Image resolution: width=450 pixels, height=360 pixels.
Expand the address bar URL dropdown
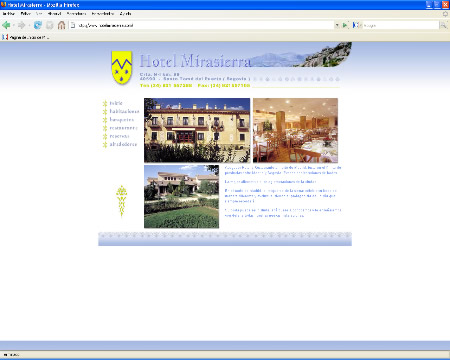pyautogui.click(x=337, y=25)
